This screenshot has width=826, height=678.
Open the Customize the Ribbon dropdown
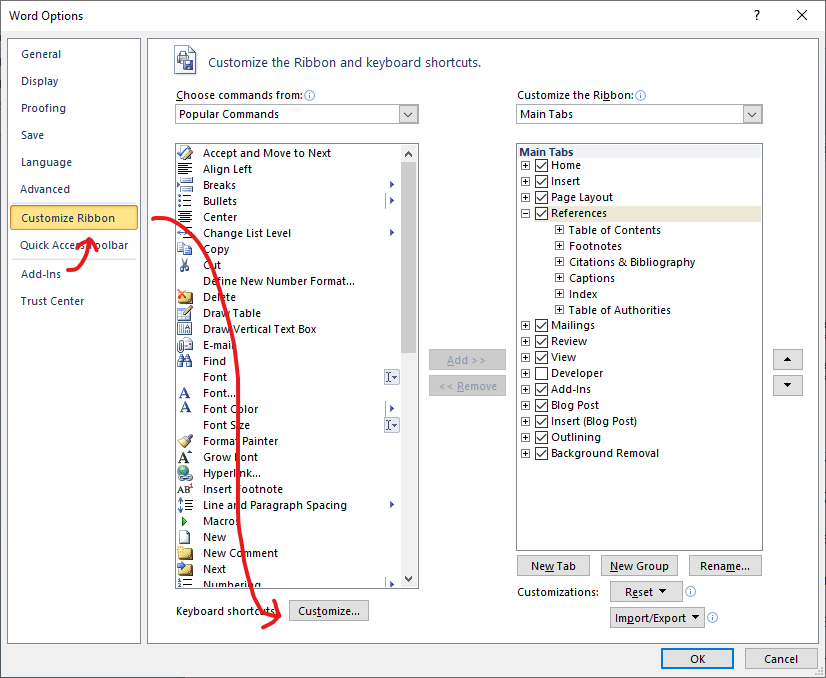click(752, 114)
